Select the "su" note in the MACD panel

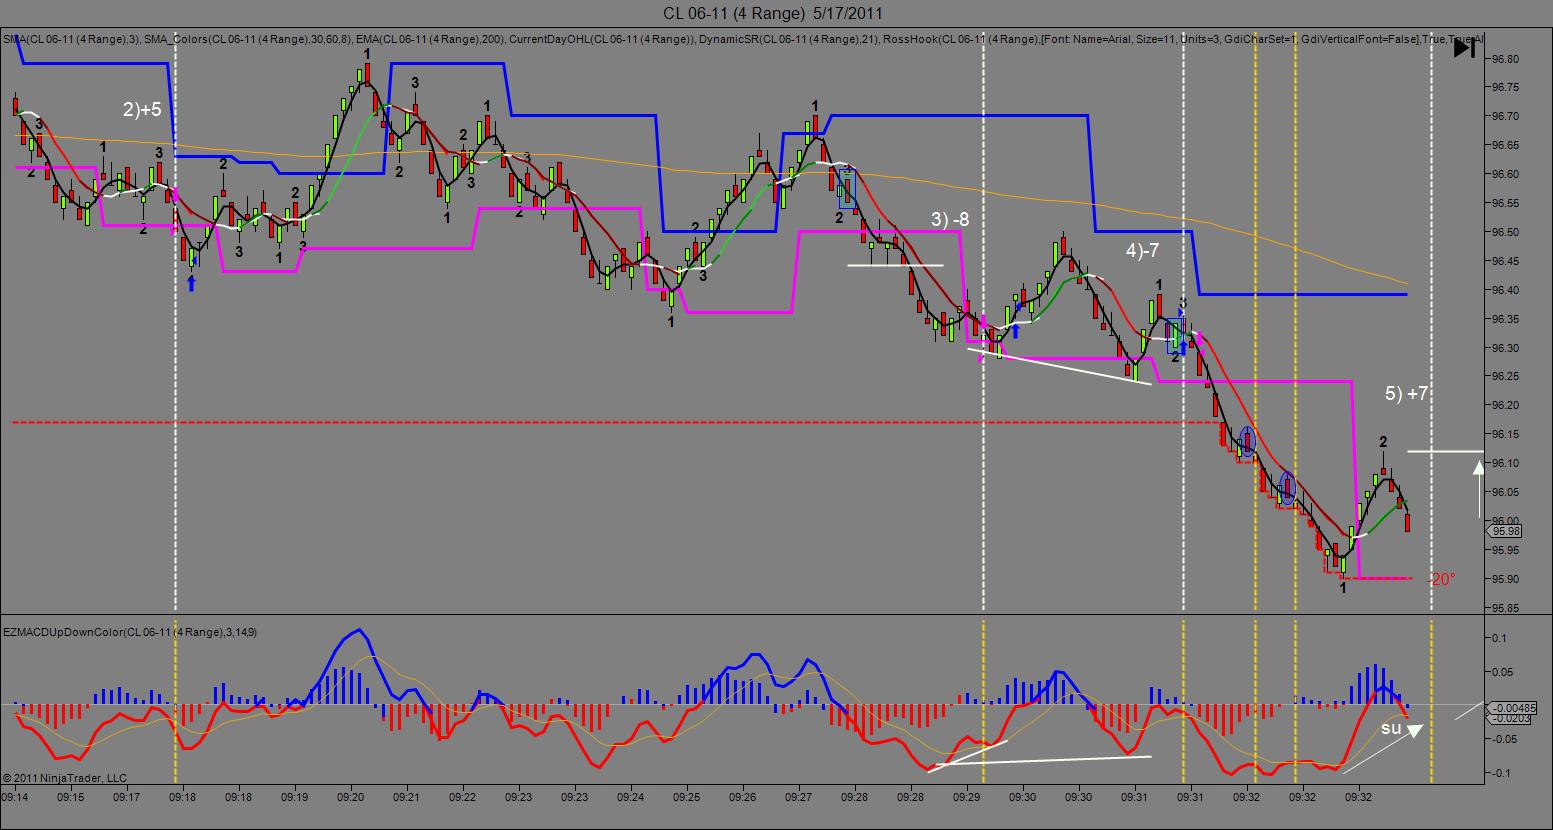pos(1391,728)
